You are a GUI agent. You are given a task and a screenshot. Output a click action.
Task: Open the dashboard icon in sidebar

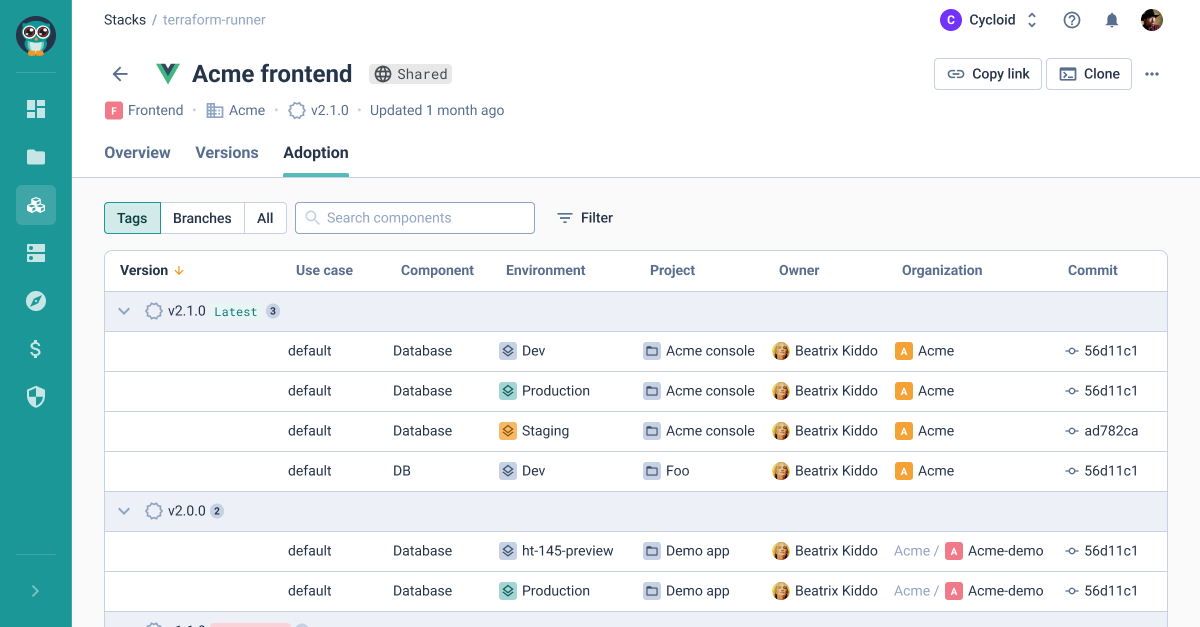coord(36,109)
